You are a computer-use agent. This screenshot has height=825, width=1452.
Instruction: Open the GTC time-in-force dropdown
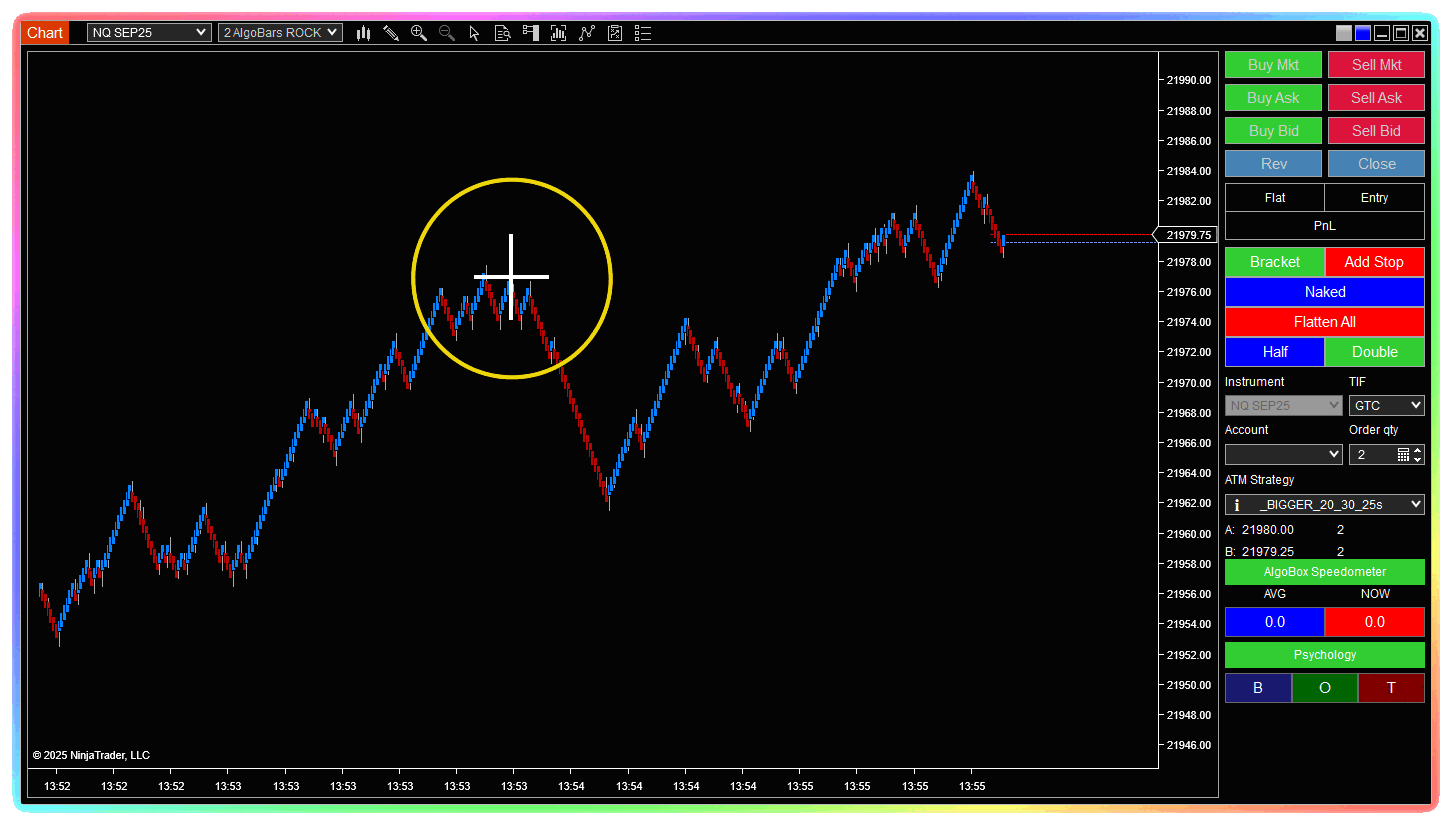[1386, 406]
